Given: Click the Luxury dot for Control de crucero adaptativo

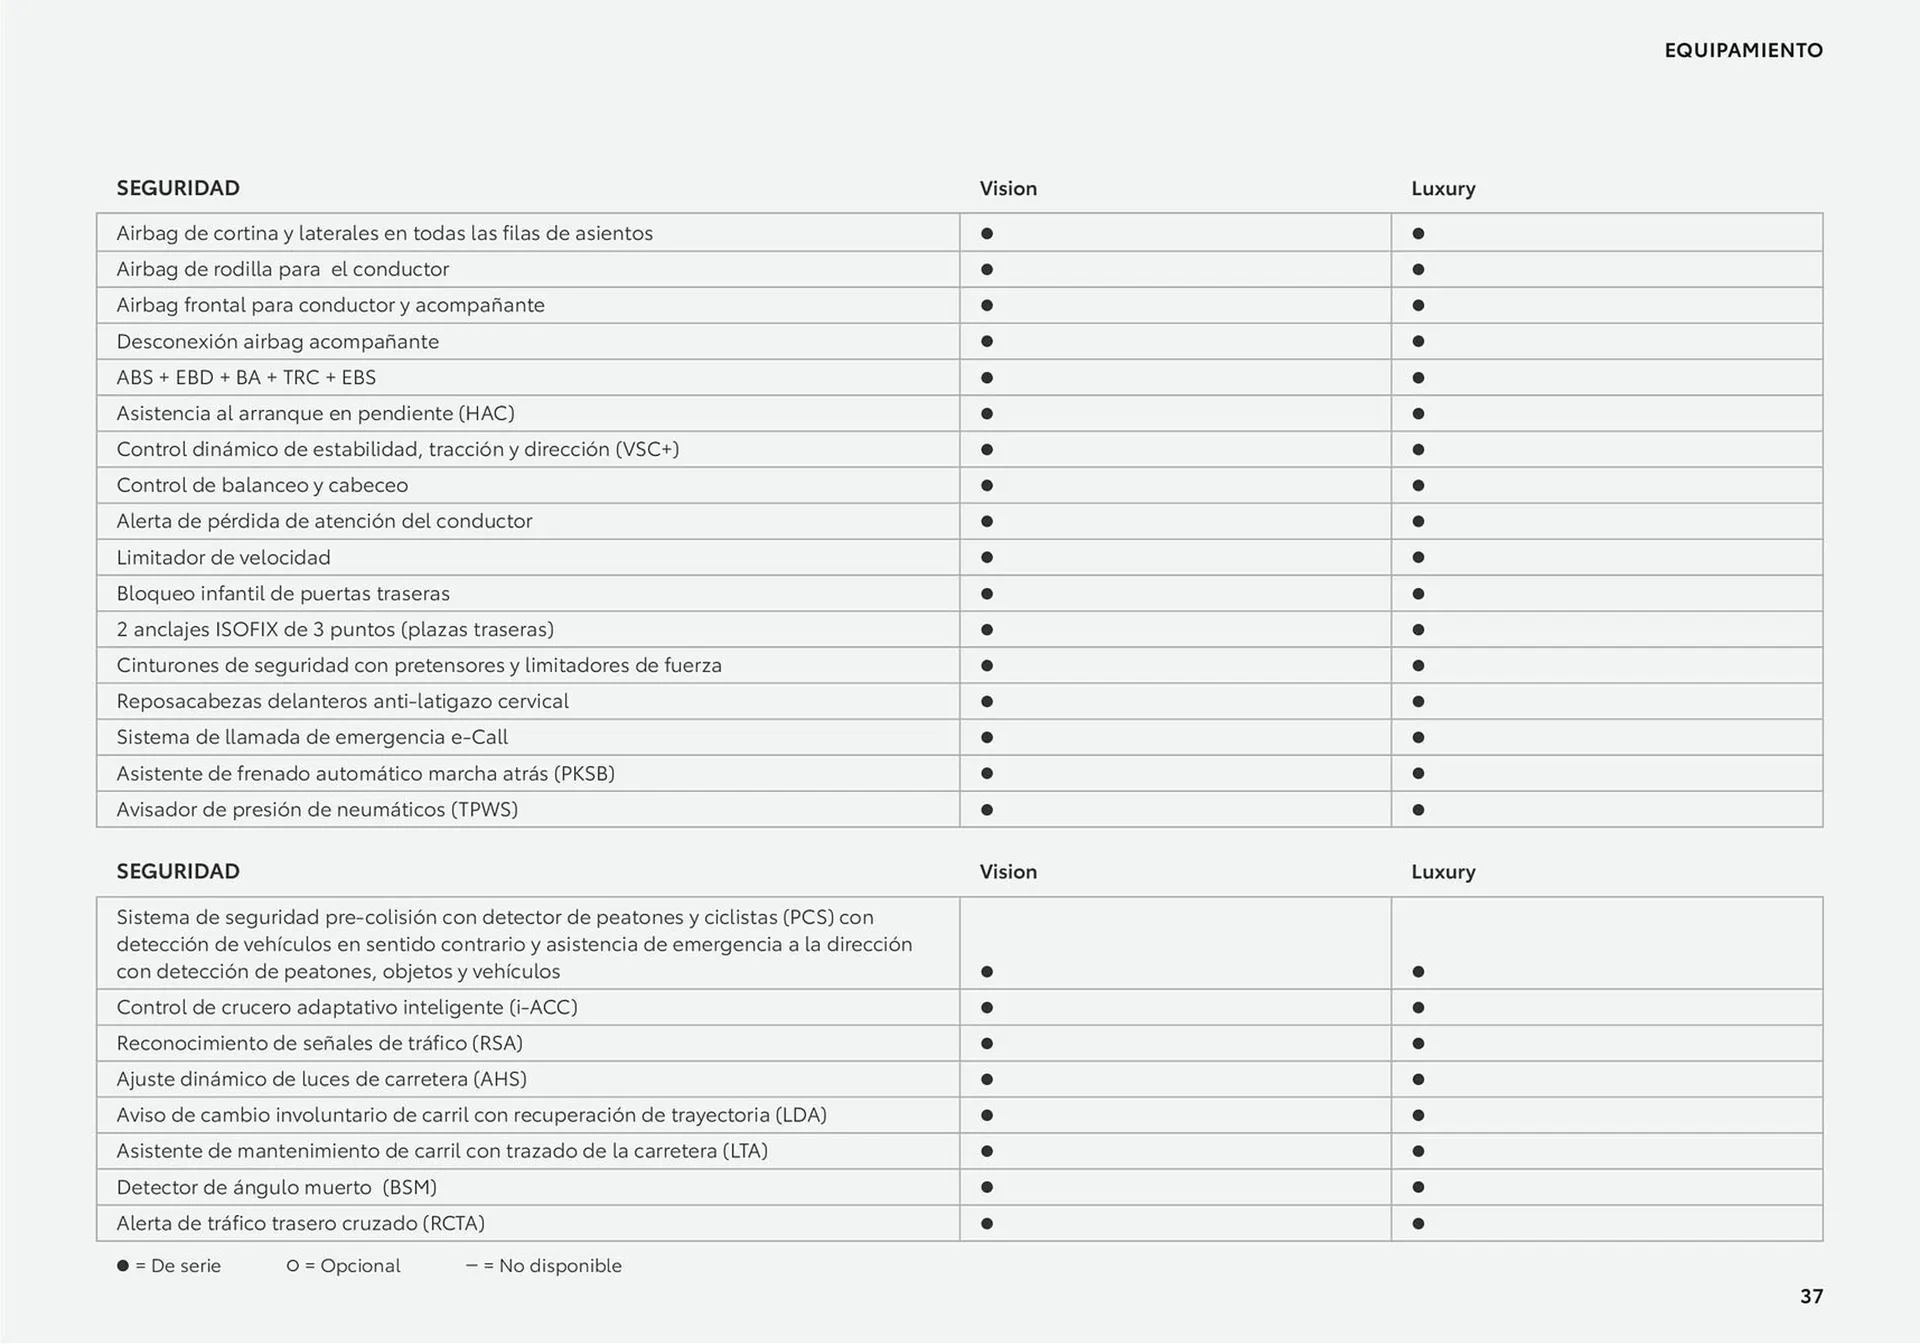Looking at the screenshot, I should click(1418, 1008).
